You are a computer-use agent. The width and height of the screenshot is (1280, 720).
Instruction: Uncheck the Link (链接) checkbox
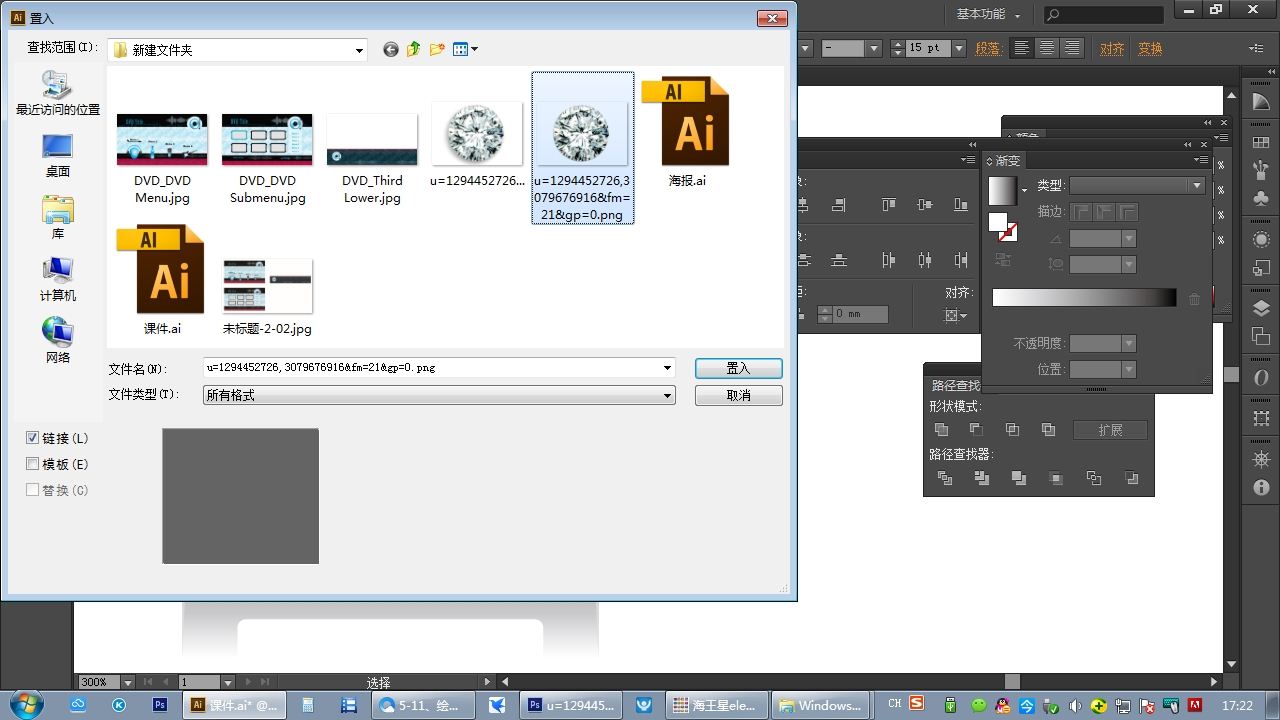(33, 438)
